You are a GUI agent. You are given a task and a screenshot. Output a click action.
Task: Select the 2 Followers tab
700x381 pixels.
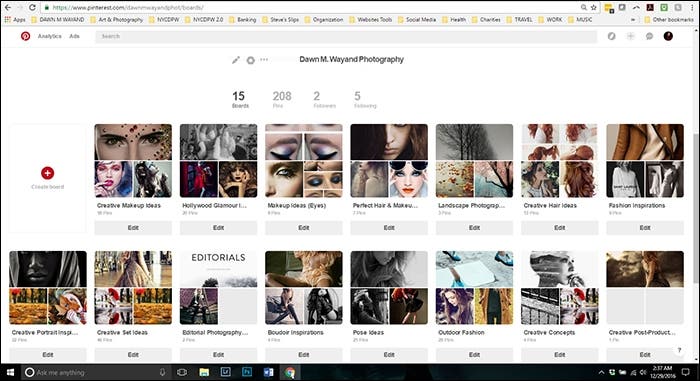(324, 99)
